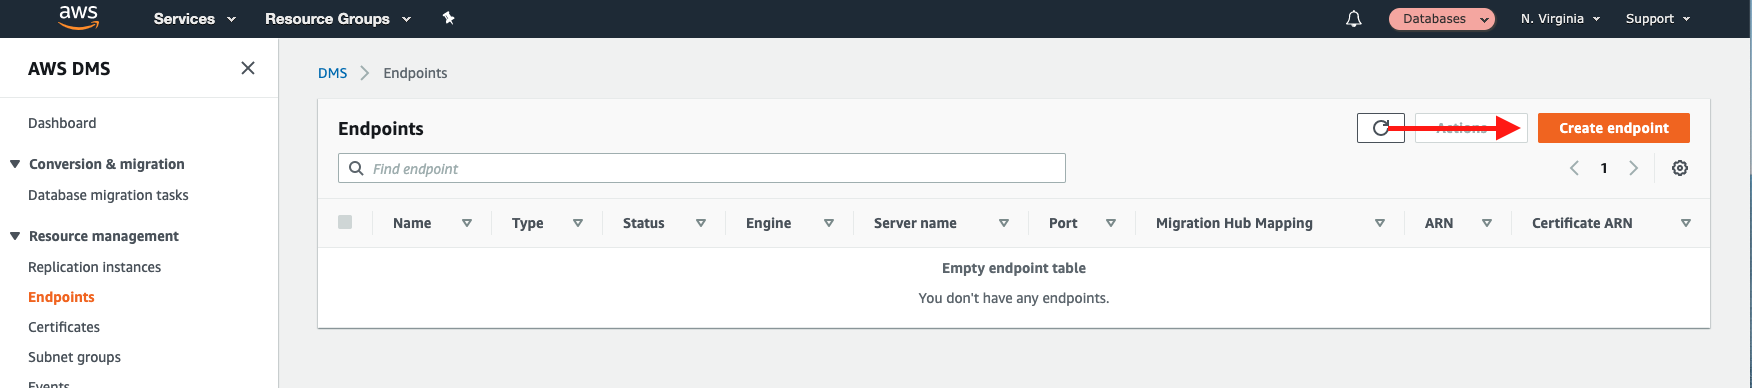The image size is (1752, 388).
Task: Sort by ARN column arrow
Action: [1487, 223]
